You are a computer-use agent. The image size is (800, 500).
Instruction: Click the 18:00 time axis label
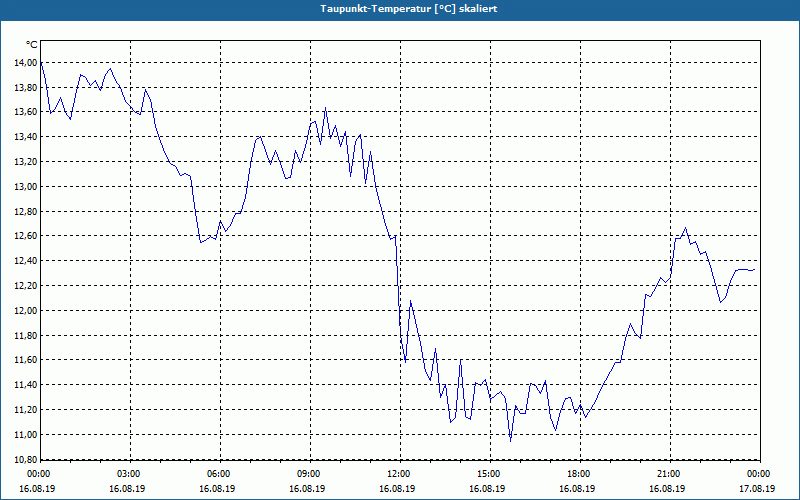(x=579, y=473)
